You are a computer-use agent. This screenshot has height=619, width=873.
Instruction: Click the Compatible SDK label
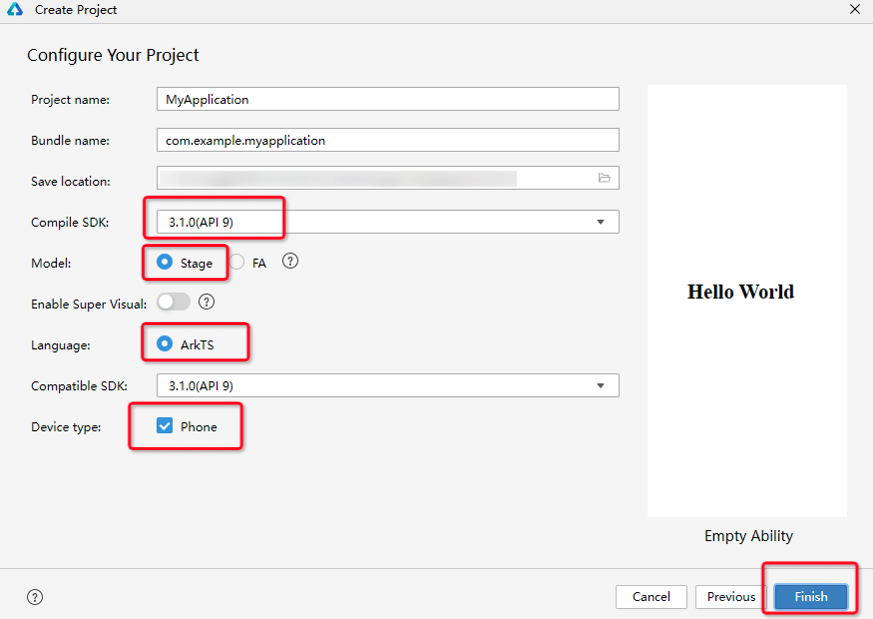click(80, 386)
